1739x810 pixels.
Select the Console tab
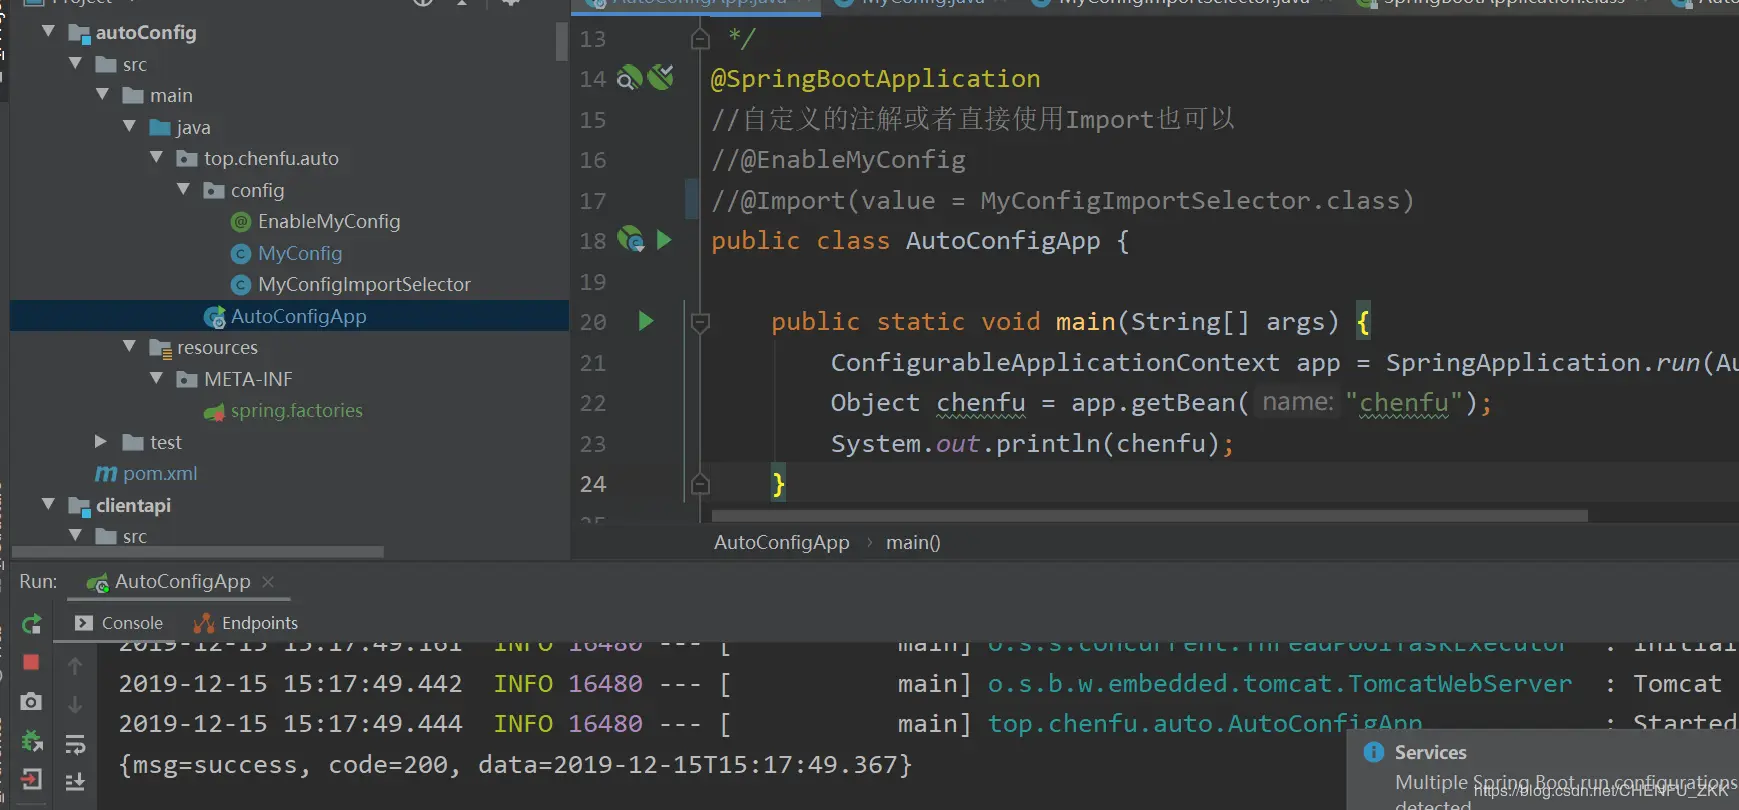click(119, 623)
